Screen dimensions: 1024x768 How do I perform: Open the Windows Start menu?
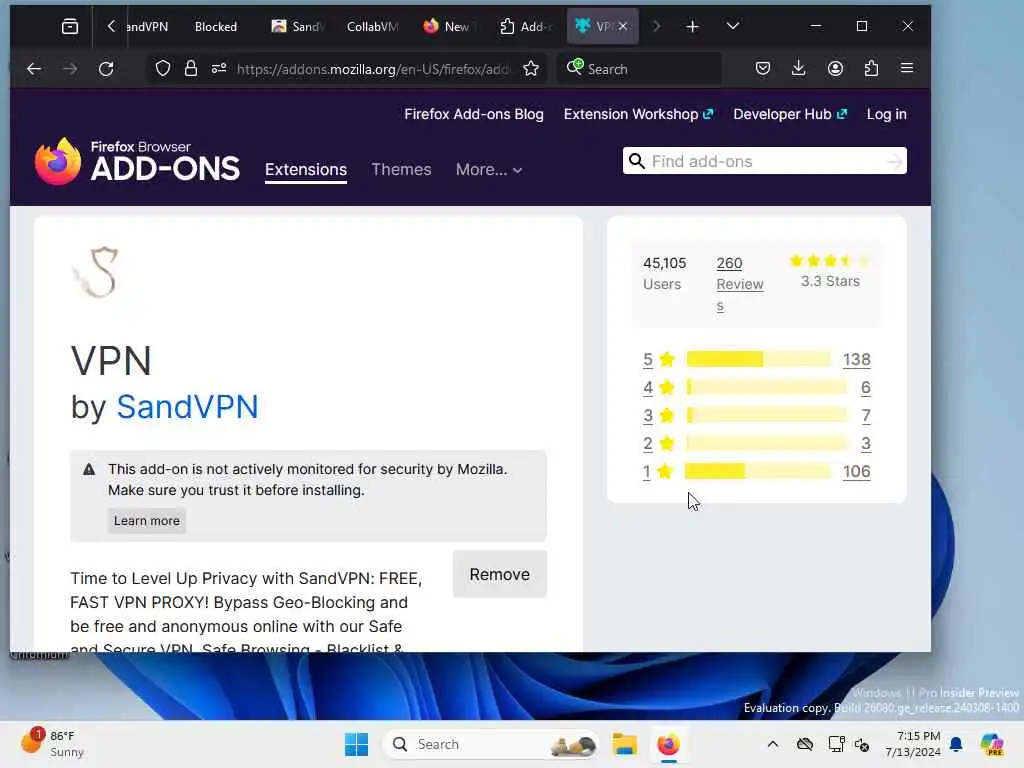(357, 744)
